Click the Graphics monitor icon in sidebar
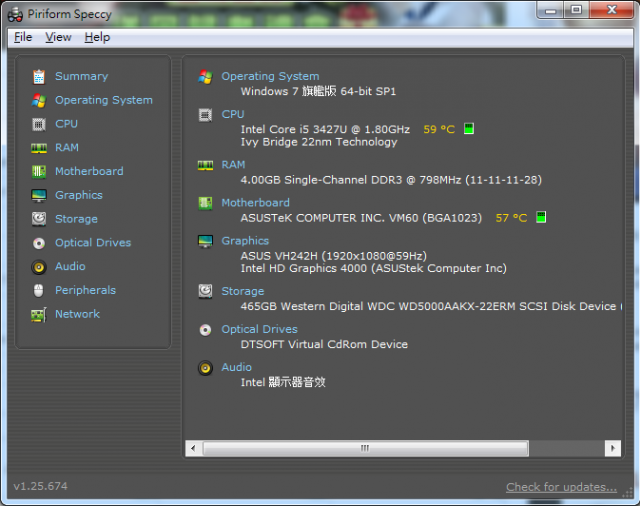This screenshot has width=640, height=506. [39, 195]
